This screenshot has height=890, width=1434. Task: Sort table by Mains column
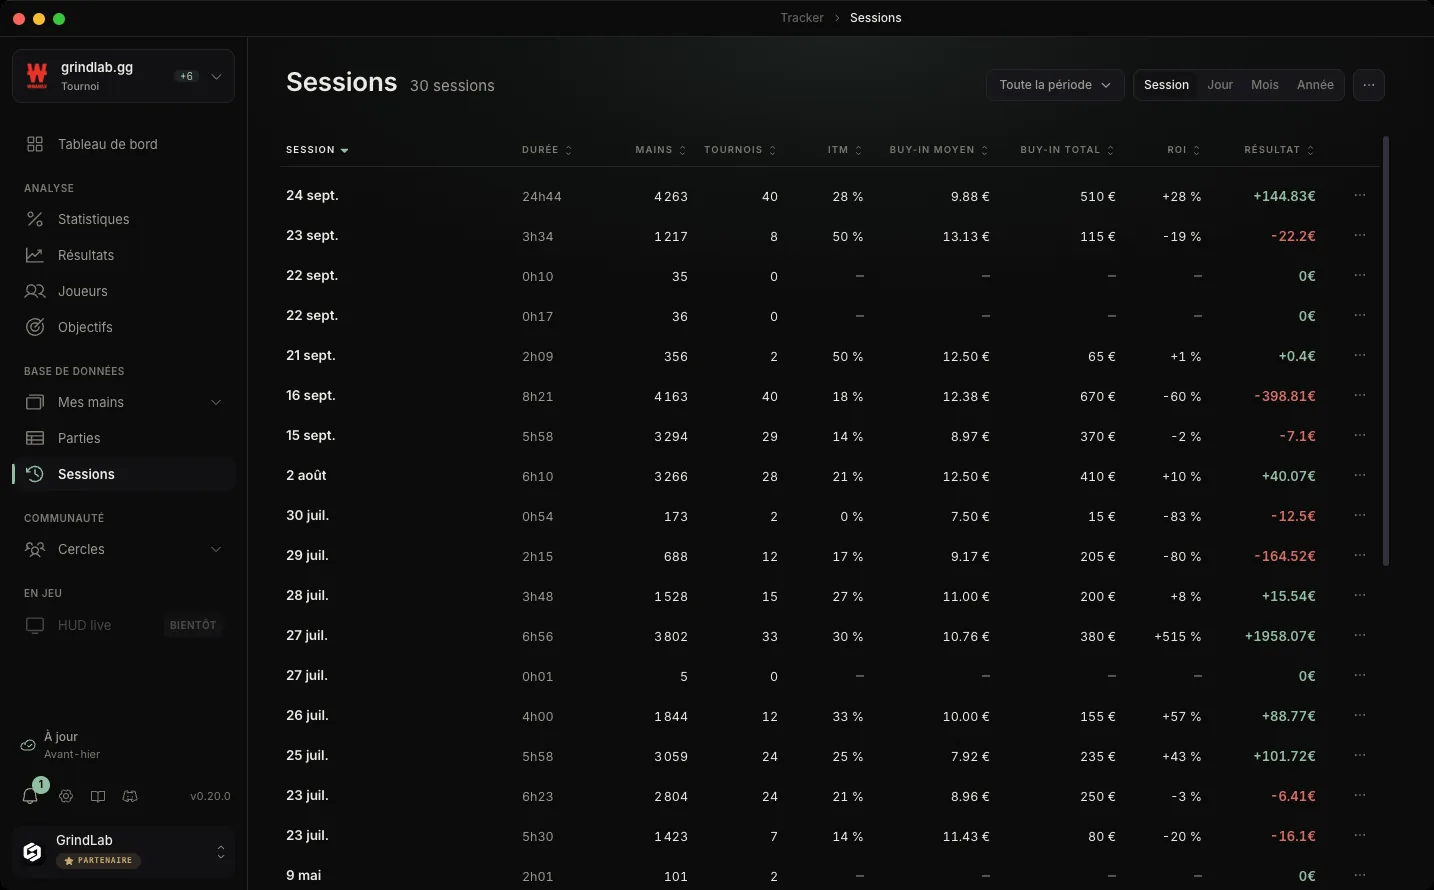[x=661, y=150]
